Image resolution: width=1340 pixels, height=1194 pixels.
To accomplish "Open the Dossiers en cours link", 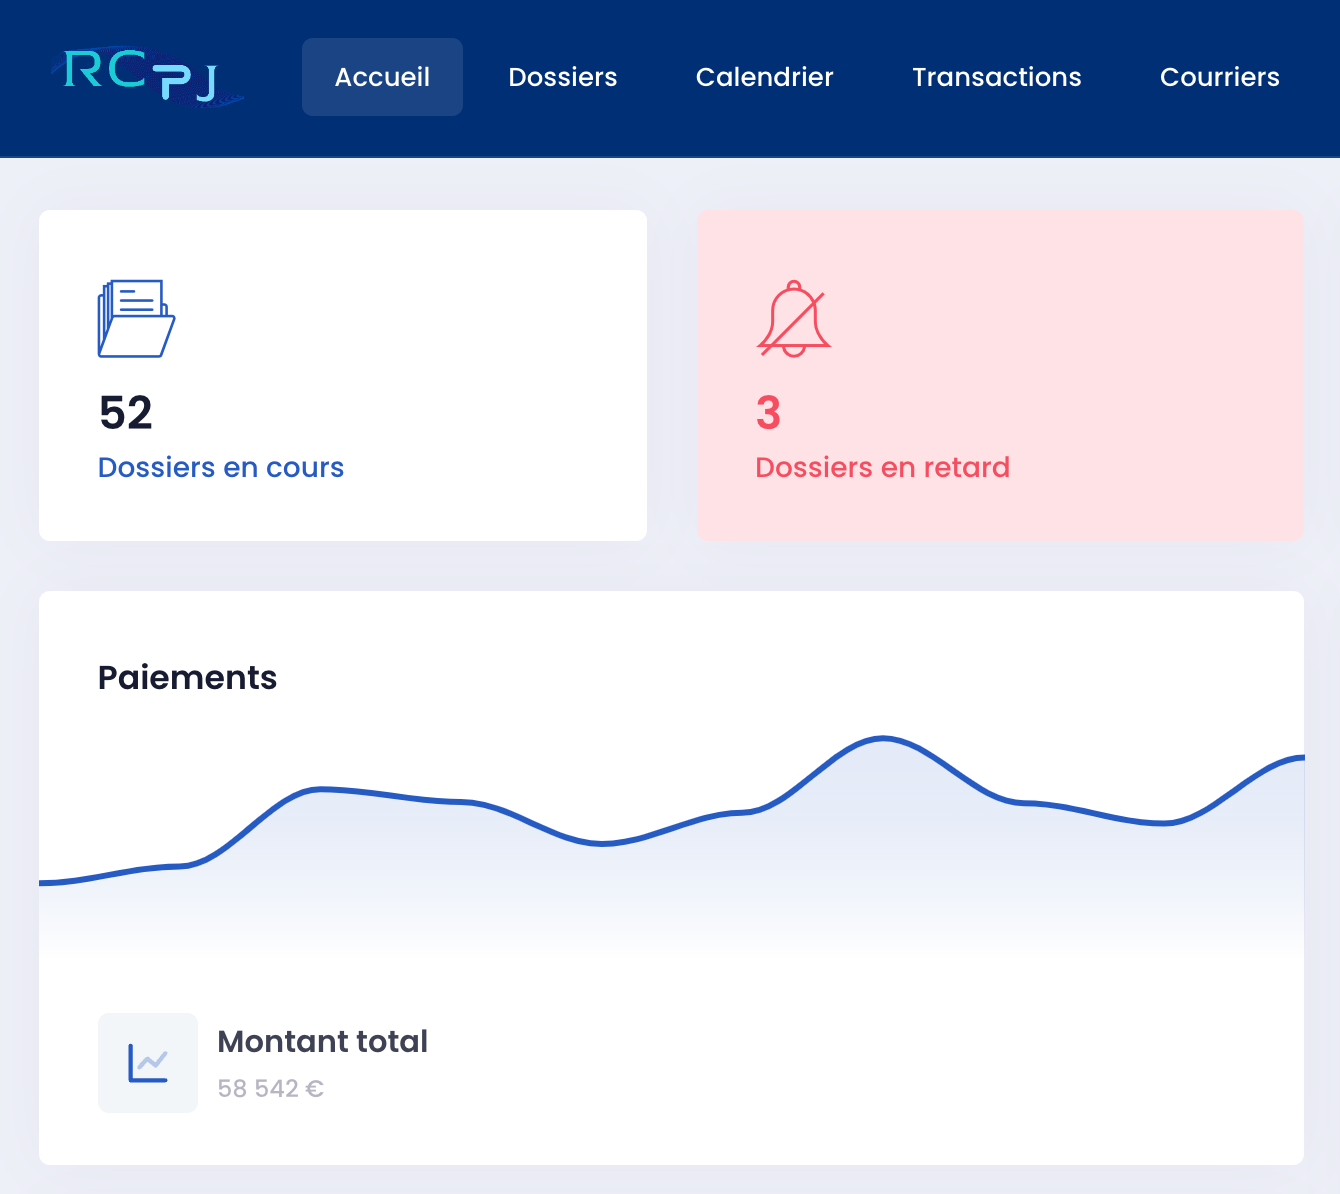I will tap(221, 467).
